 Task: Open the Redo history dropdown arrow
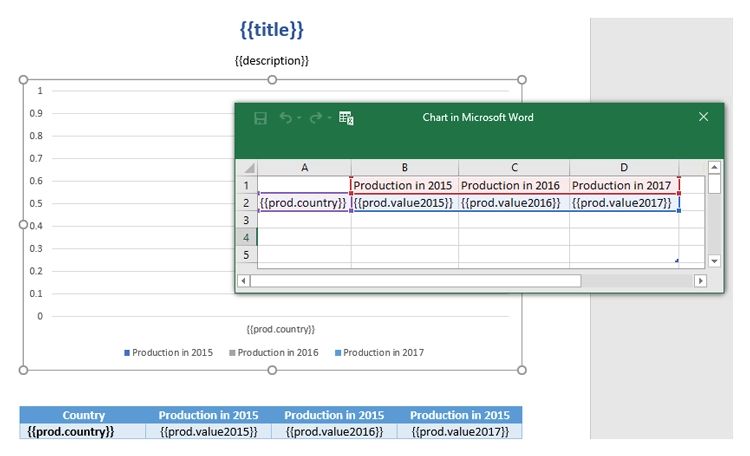tap(329, 118)
